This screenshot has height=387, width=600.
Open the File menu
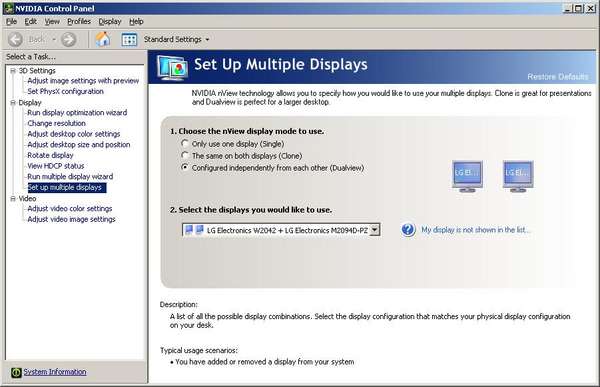(x=11, y=21)
